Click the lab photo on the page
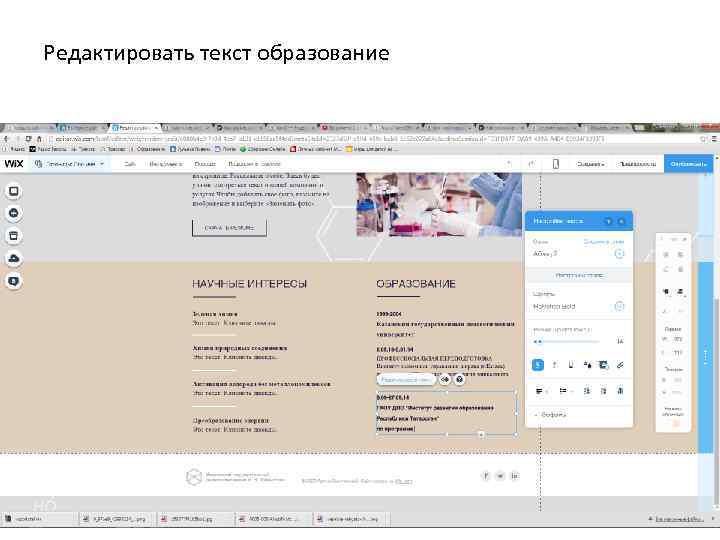Image resolution: width=720 pixels, height=540 pixels. tap(439, 204)
